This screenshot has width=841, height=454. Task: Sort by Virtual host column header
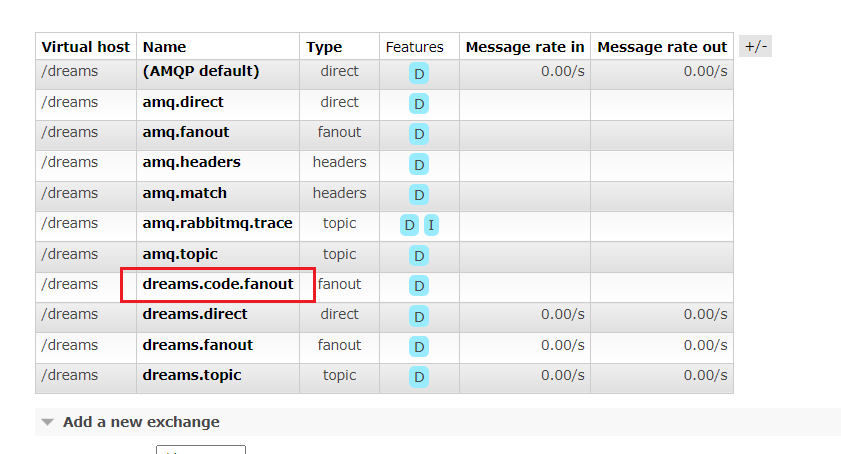point(85,47)
